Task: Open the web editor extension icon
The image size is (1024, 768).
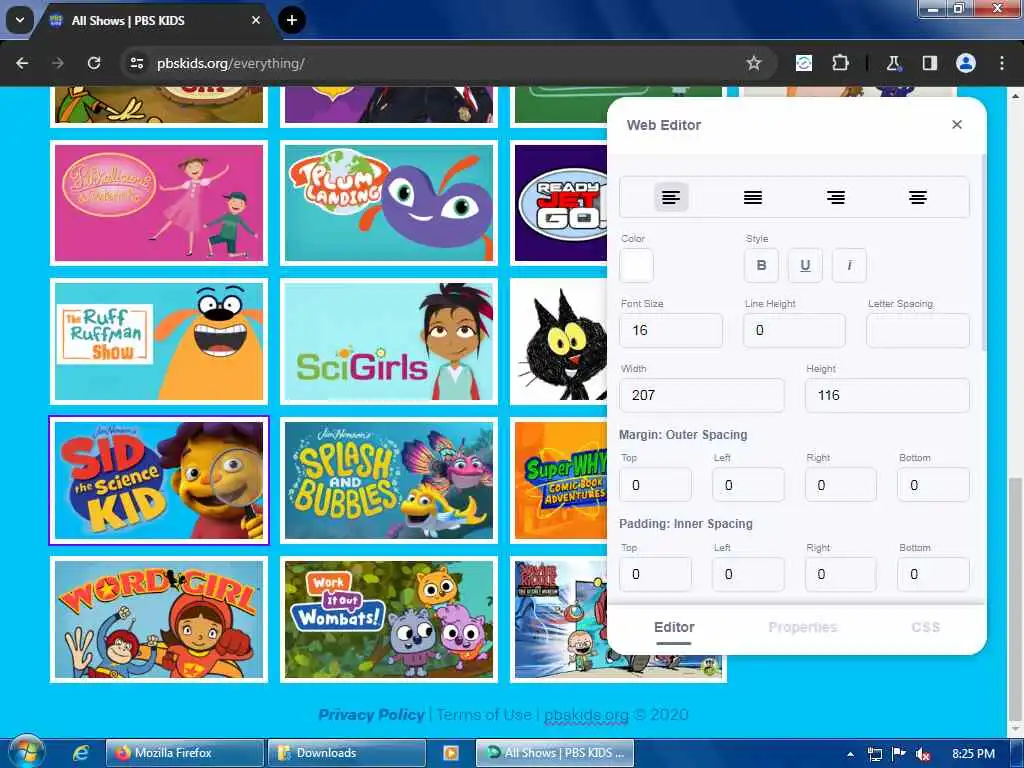Action: pyautogui.click(x=804, y=63)
